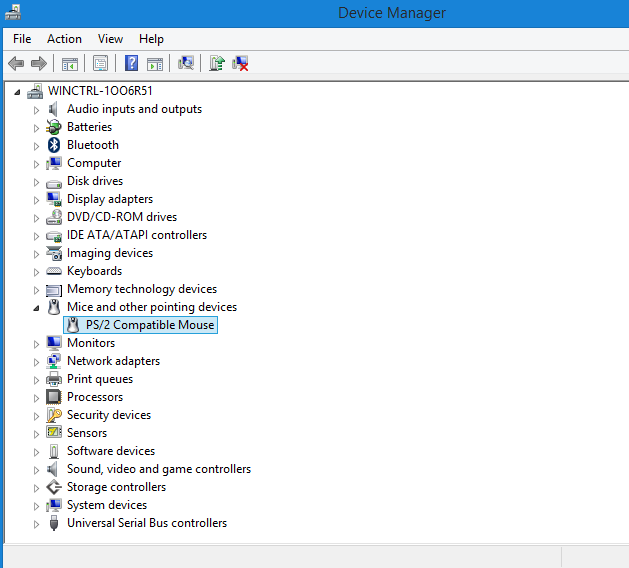The height and width of the screenshot is (568, 629).
Task: Scan for hardware changes icon
Action: 185,63
